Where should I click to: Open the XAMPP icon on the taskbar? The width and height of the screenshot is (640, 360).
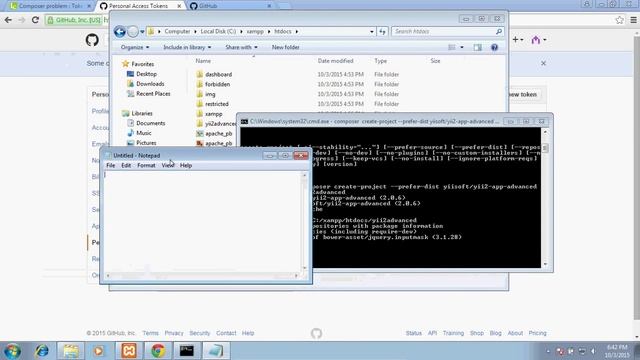(x=129, y=351)
